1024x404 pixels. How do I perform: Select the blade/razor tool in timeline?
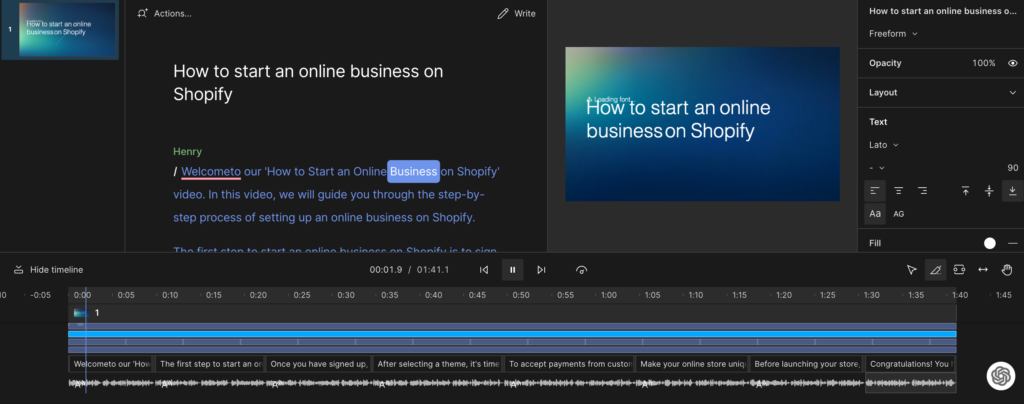936,270
